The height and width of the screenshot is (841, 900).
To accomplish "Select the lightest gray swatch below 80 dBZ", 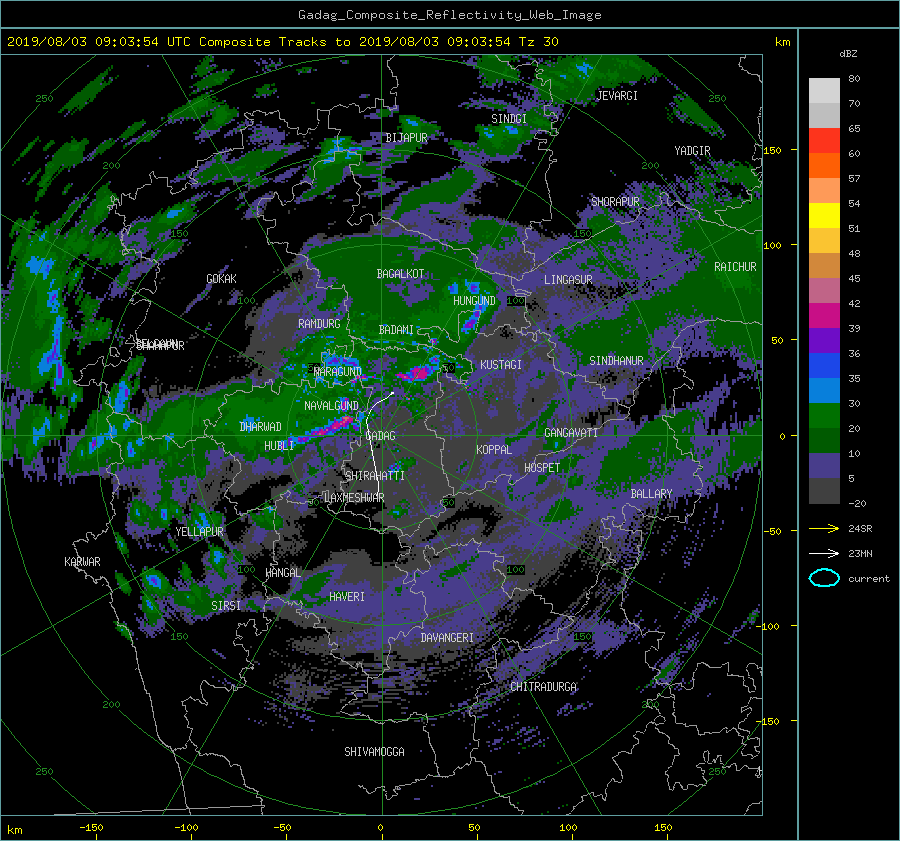I will (824, 91).
